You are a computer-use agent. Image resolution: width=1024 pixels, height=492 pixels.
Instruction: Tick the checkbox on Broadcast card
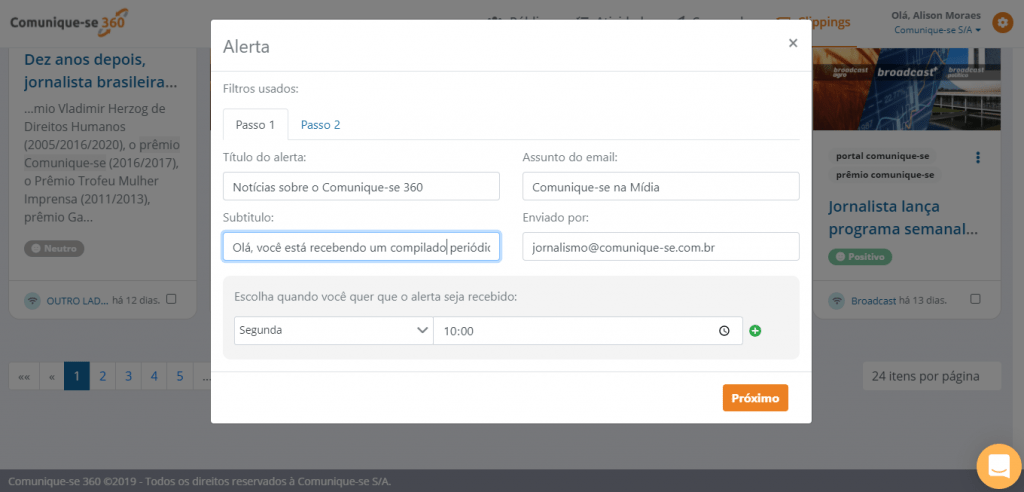click(975, 299)
